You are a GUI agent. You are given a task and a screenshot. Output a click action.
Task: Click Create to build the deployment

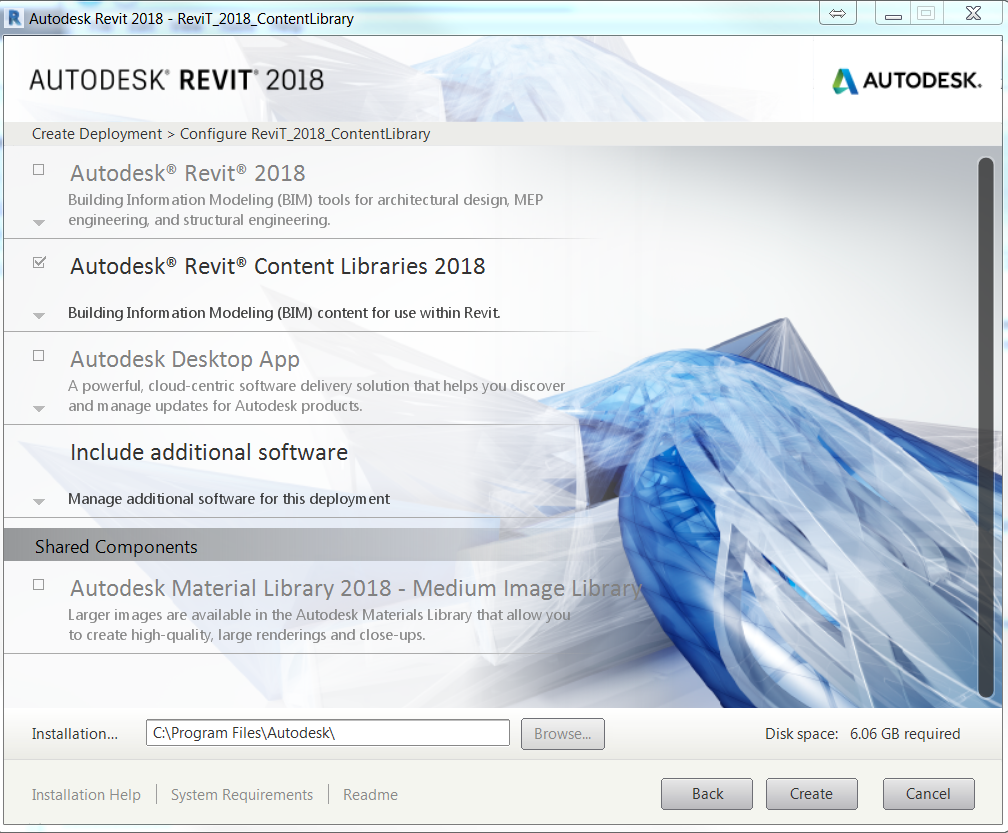811,794
